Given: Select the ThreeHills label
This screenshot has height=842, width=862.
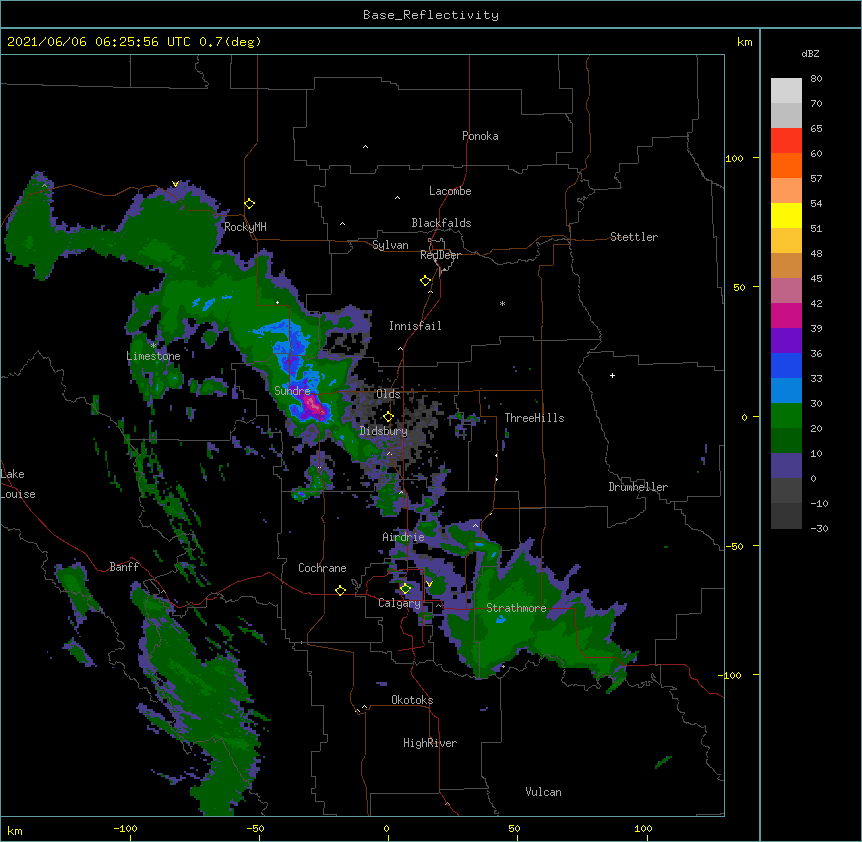Looking at the screenshot, I should 534,418.
